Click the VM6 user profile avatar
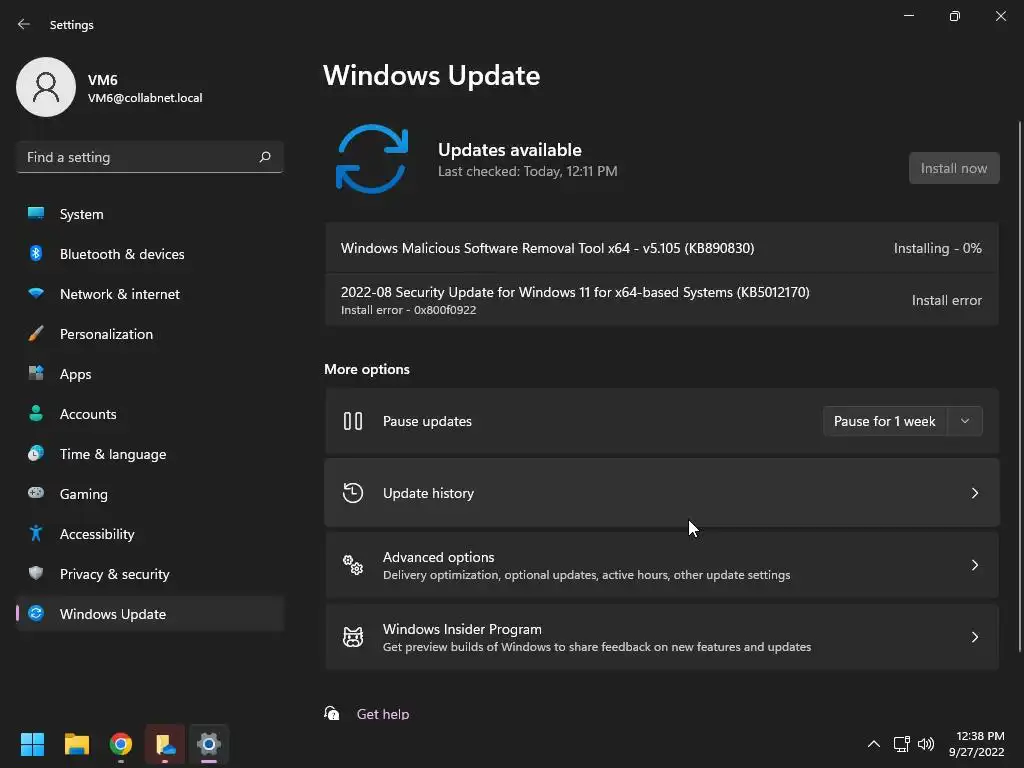The width and height of the screenshot is (1024, 768). coord(46,87)
